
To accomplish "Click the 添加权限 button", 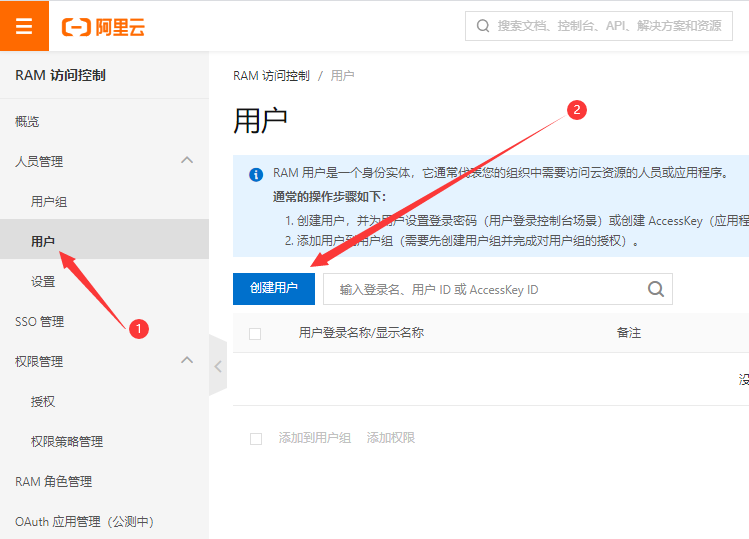I will pyautogui.click(x=391, y=438).
